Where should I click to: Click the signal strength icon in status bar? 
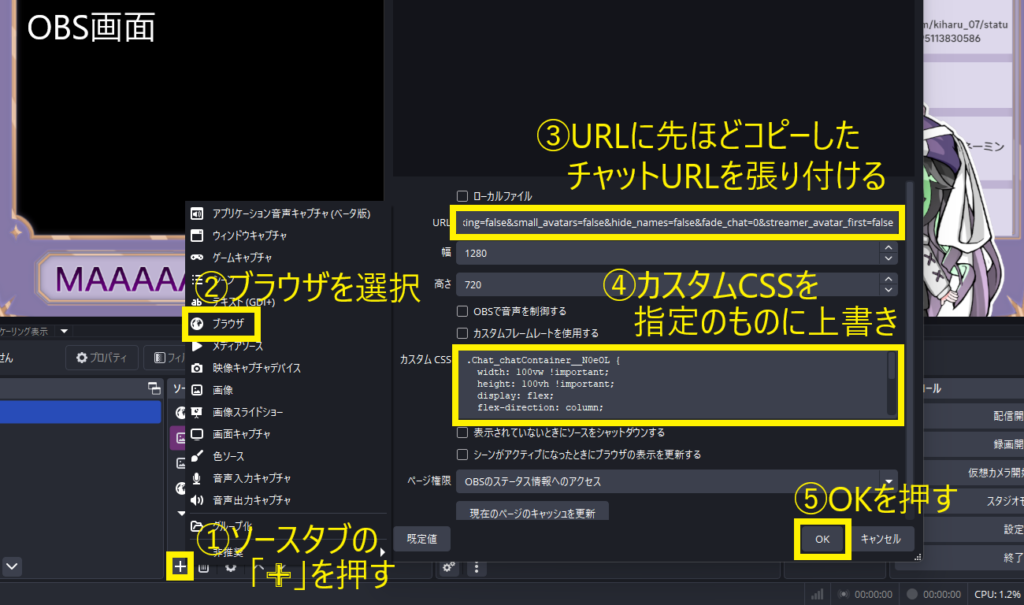[x=817, y=594]
